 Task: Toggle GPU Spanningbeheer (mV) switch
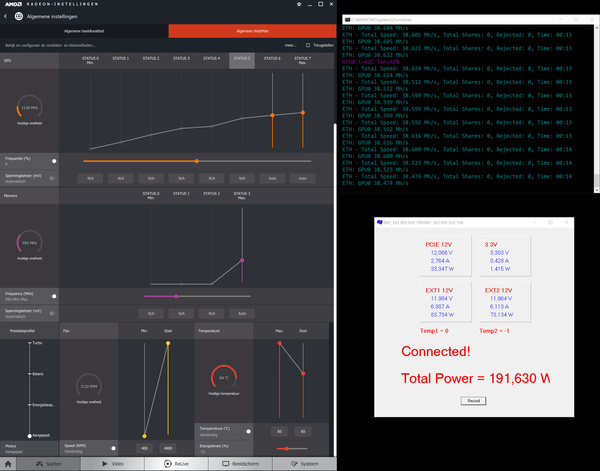coord(52,178)
